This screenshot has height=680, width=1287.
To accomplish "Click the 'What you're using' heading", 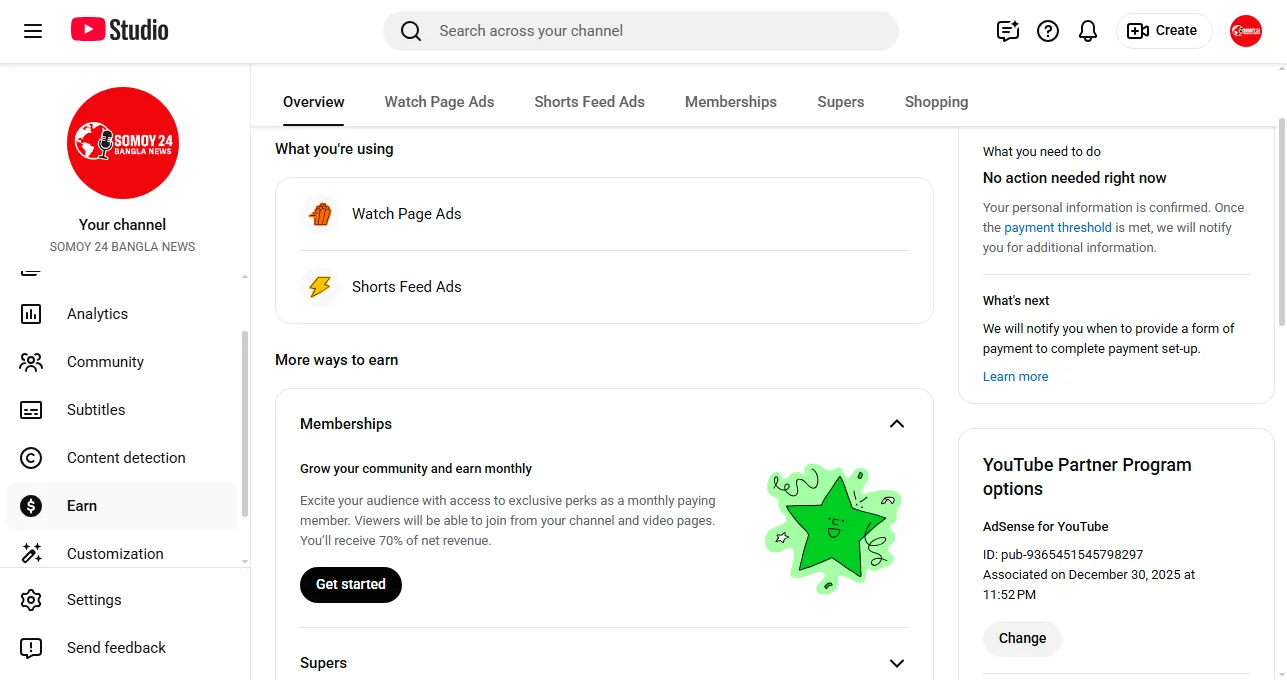I will point(334,149).
